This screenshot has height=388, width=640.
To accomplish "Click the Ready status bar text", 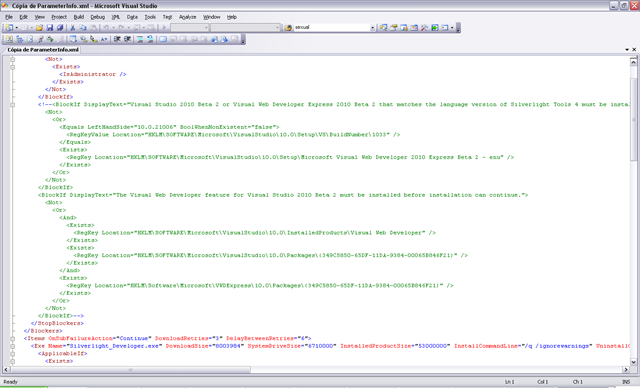I will (x=11, y=382).
